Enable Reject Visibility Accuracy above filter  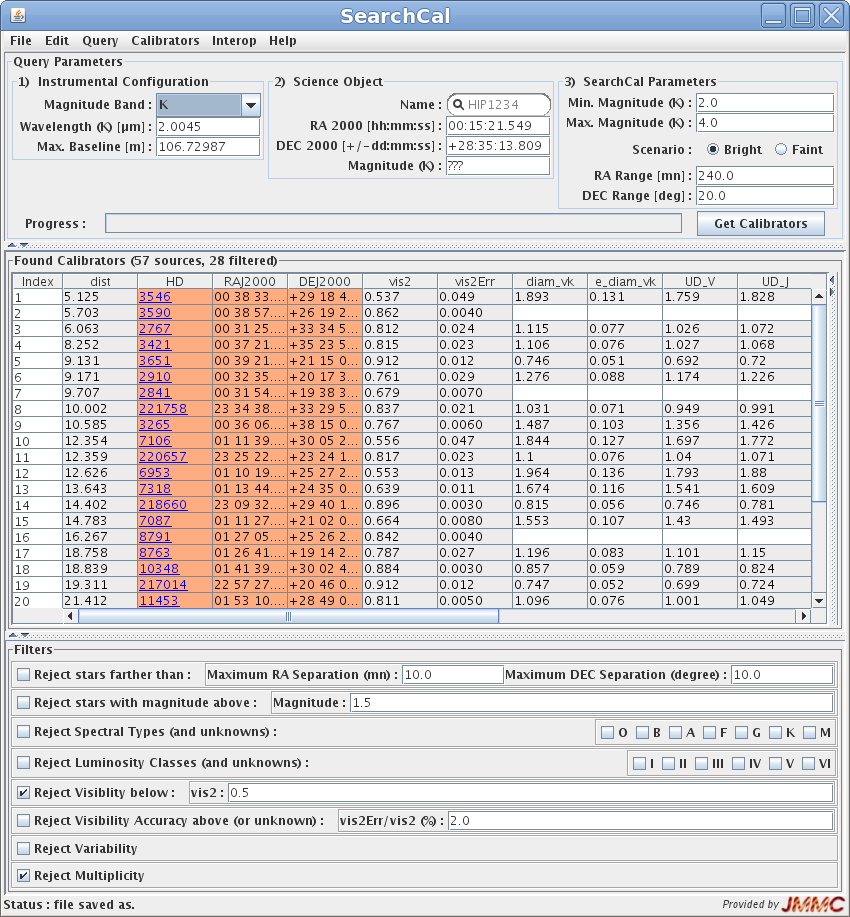click(23, 821)
